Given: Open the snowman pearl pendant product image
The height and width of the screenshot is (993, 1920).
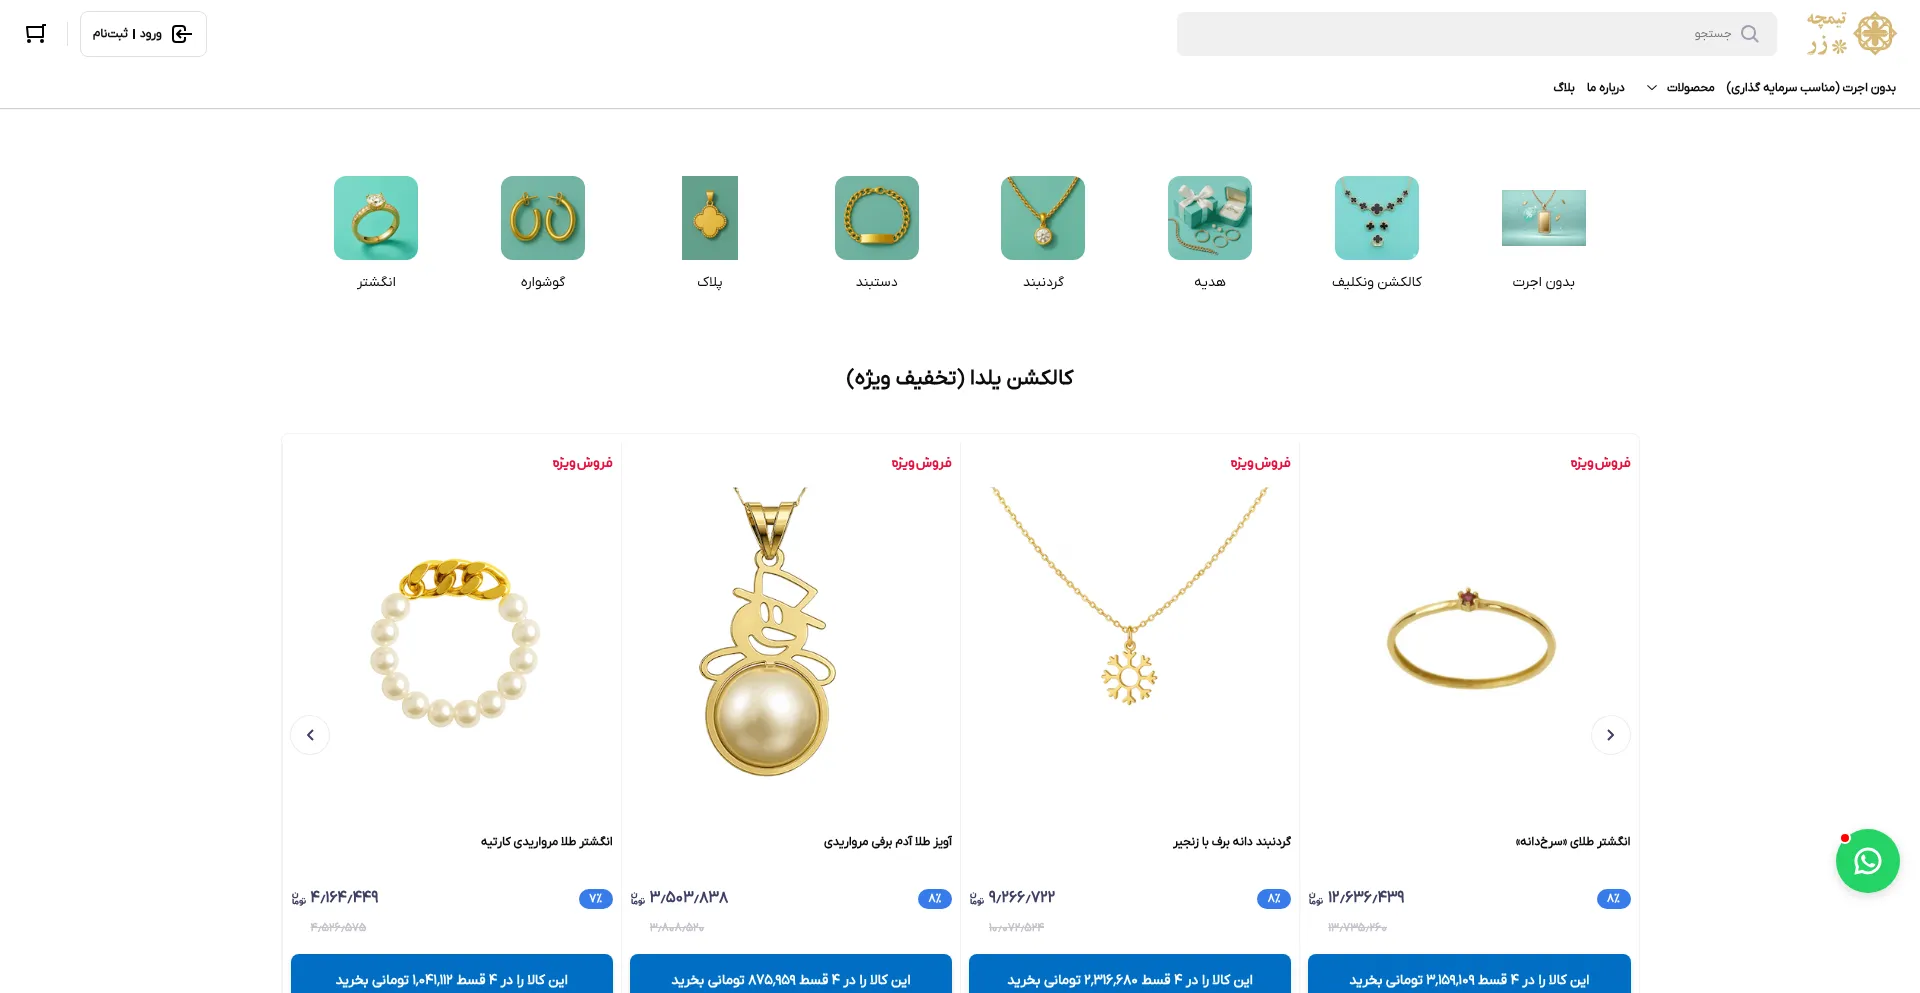Looking at the screenshot, I should point(769,632).
